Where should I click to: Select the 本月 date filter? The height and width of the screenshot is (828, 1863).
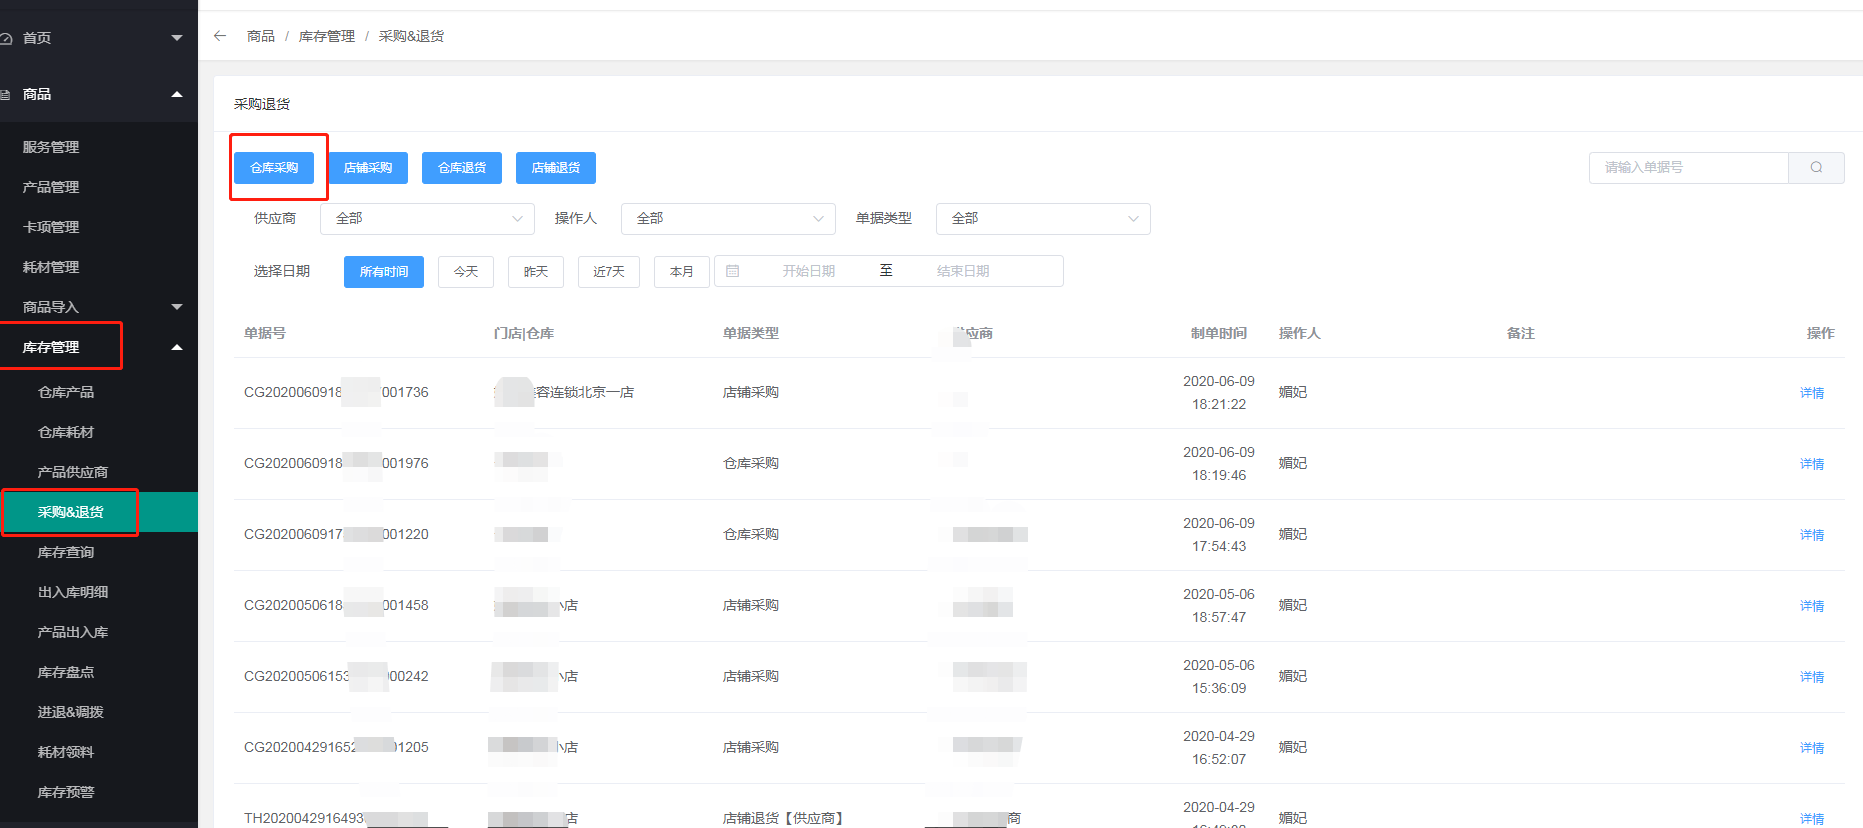click(x=681, y=272)
